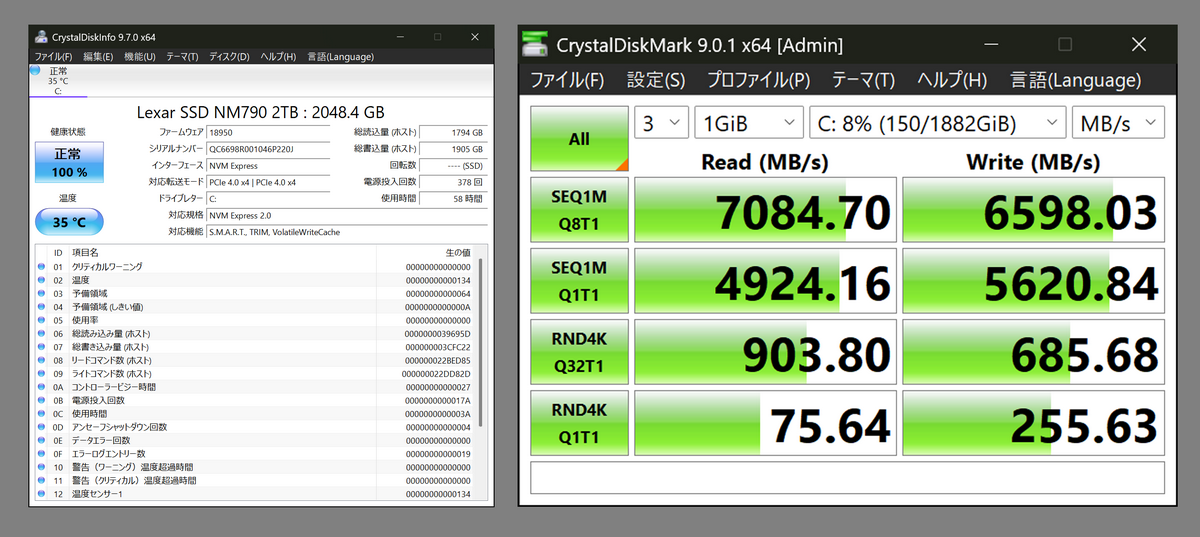Open ディスク(D) menu in CrystalDiskInfo

[x=229, y=56]
